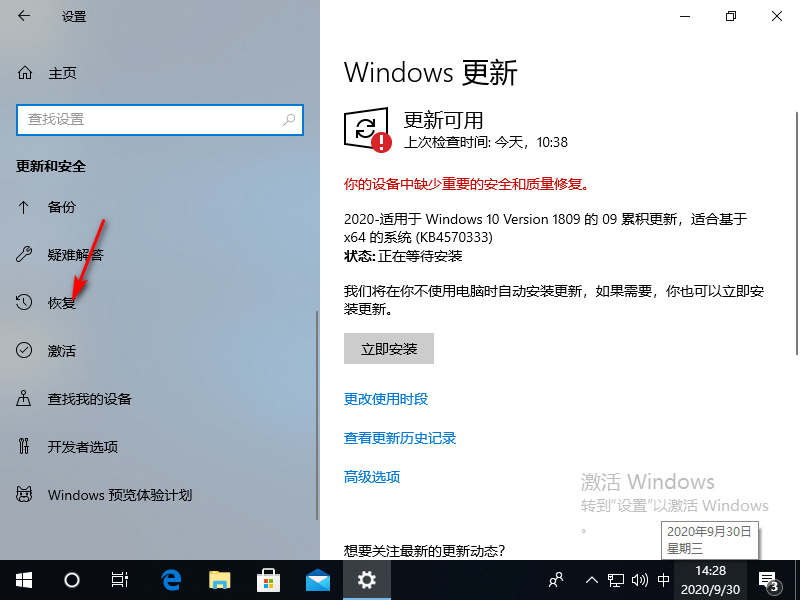
Task: Open the 激活 activation page
Action: pos(61,351)
